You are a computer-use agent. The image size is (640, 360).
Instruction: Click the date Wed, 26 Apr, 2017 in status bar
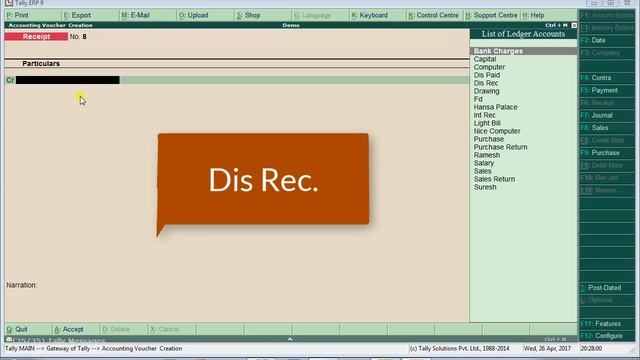547,349
